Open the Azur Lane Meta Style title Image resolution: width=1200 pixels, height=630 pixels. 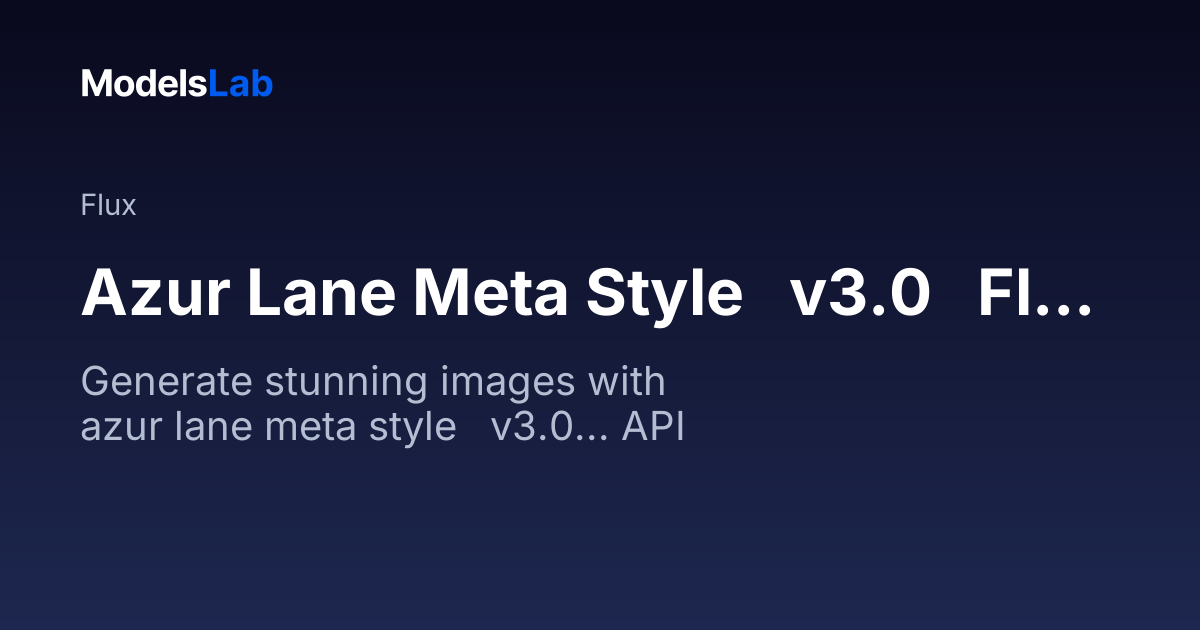tap(586, 293)
